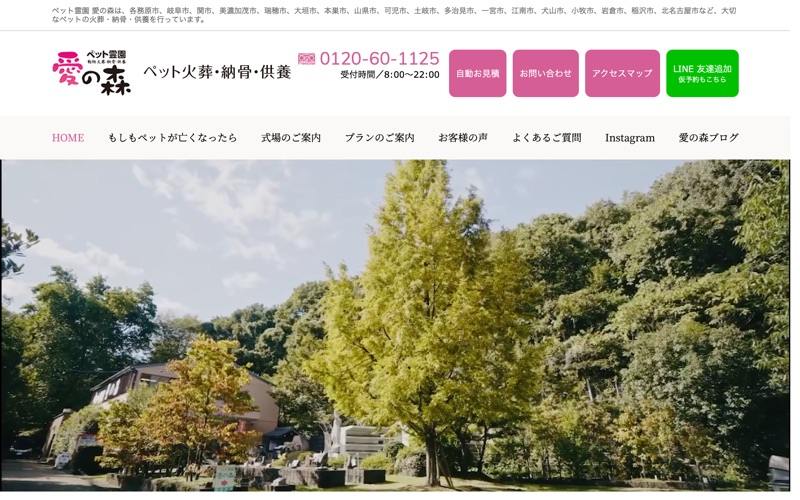This screenshot has width=800, height=500.
Task: Go to HOME menu item
Action: tap(68, 138)
